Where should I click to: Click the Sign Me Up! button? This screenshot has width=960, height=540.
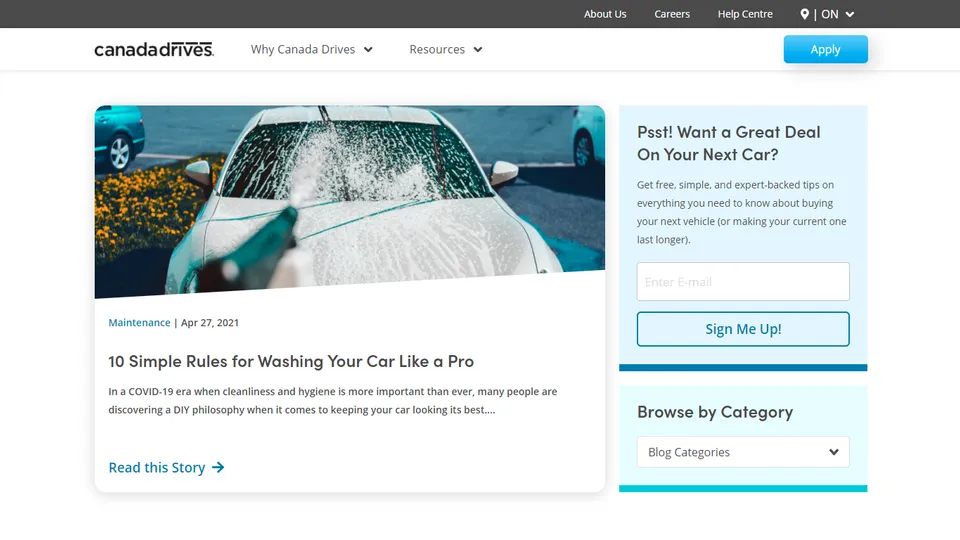tap(743, 329)
